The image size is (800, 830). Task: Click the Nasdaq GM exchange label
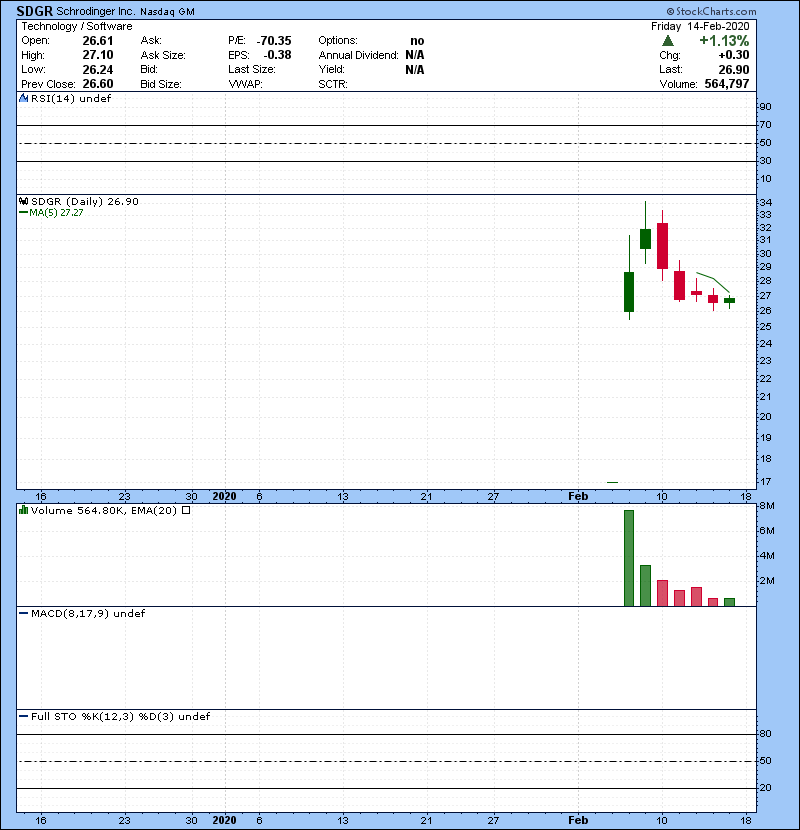point(167,12)
